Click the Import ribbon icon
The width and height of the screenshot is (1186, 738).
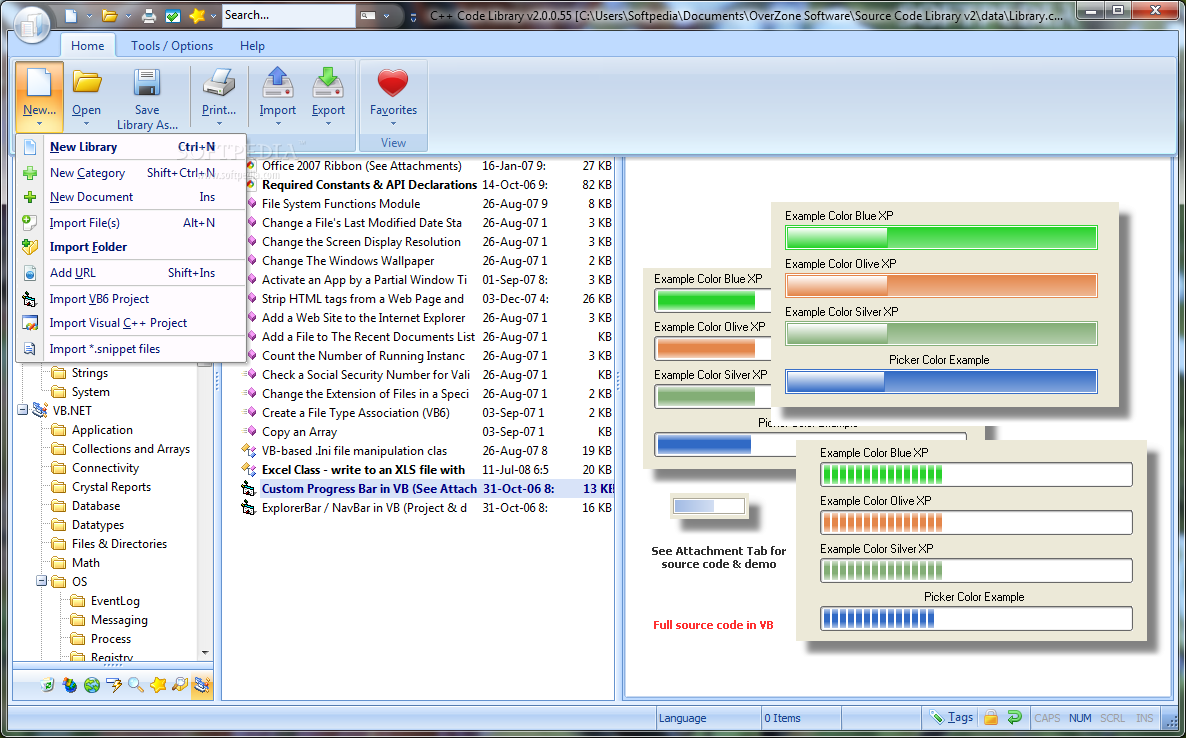click(278, 82)
